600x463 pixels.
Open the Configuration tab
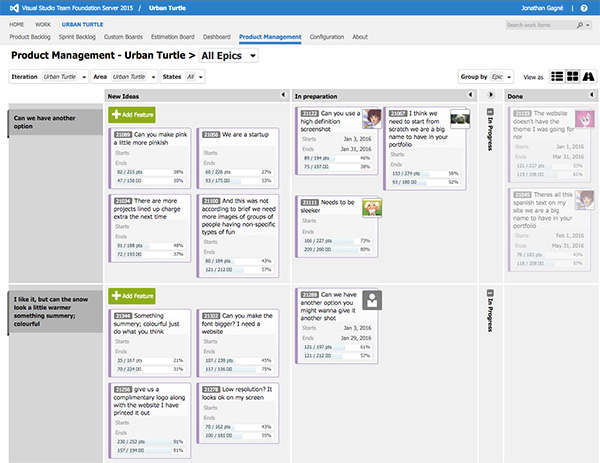327,37
